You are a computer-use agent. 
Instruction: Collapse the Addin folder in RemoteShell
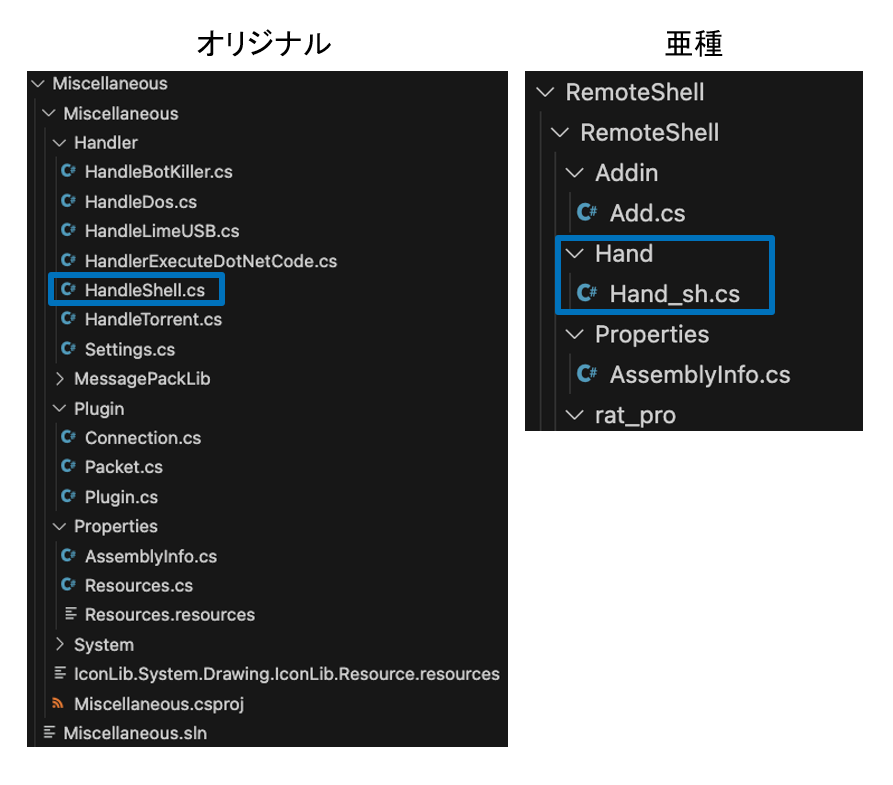pos(575,173)
